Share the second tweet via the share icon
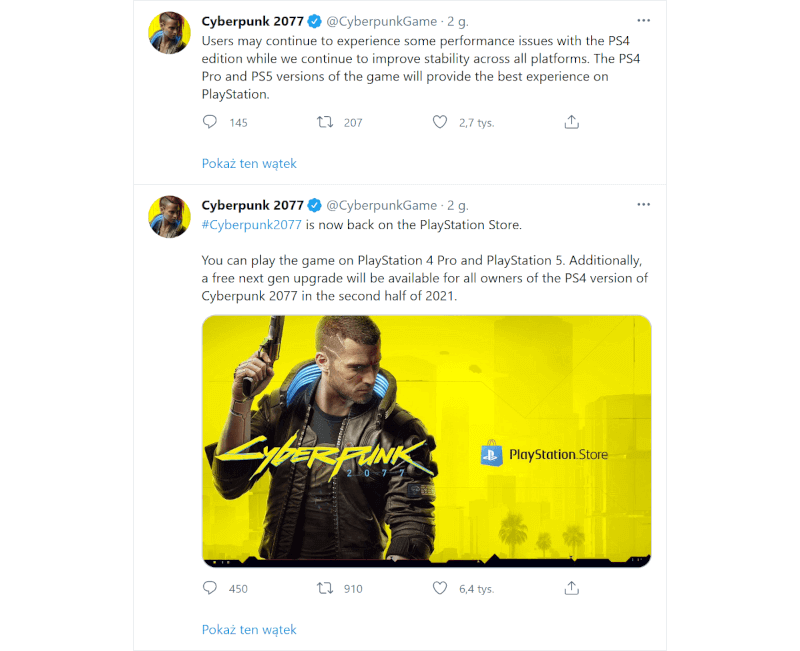The width and height of the screenshot is (800, 651). [x=571, y=588]
